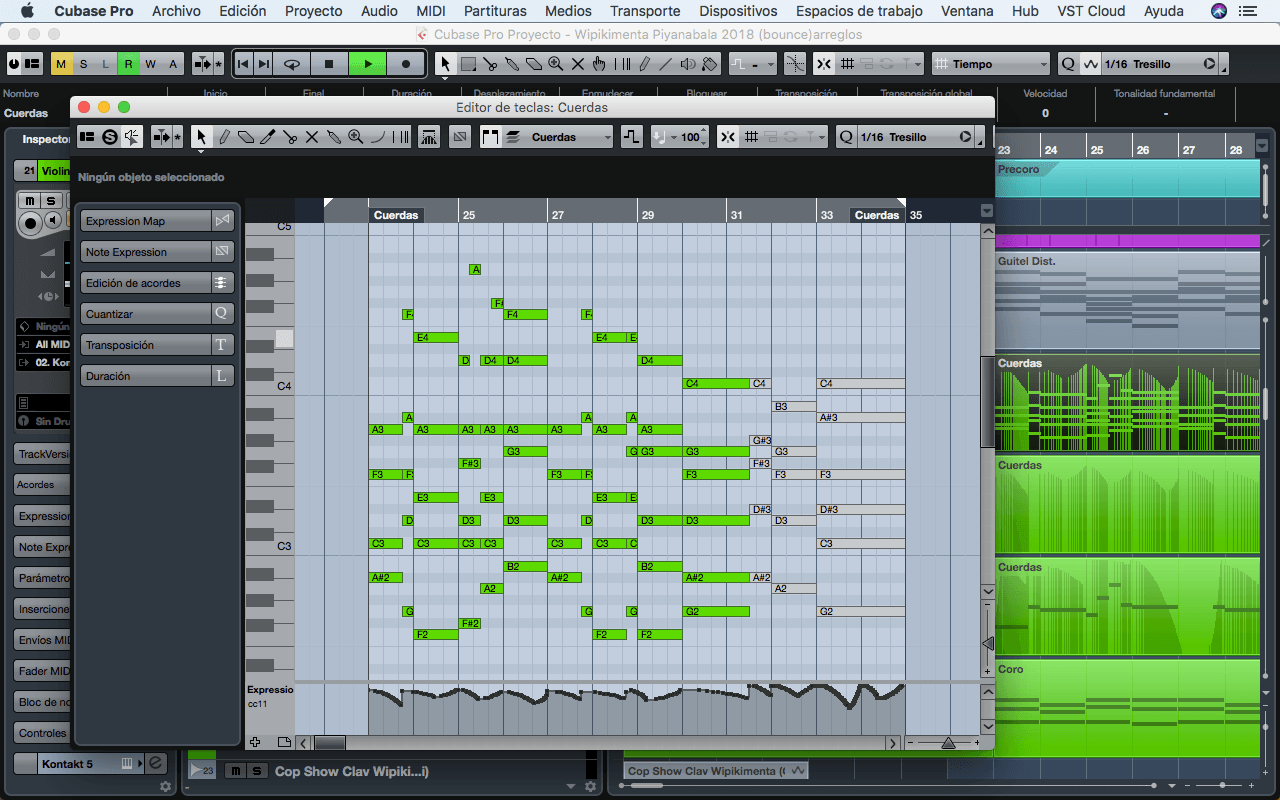1280x800 pixels.
Task: Select the Time Warp tool in Key Editor
Action: pyautogui.click(x=400, y=137)
